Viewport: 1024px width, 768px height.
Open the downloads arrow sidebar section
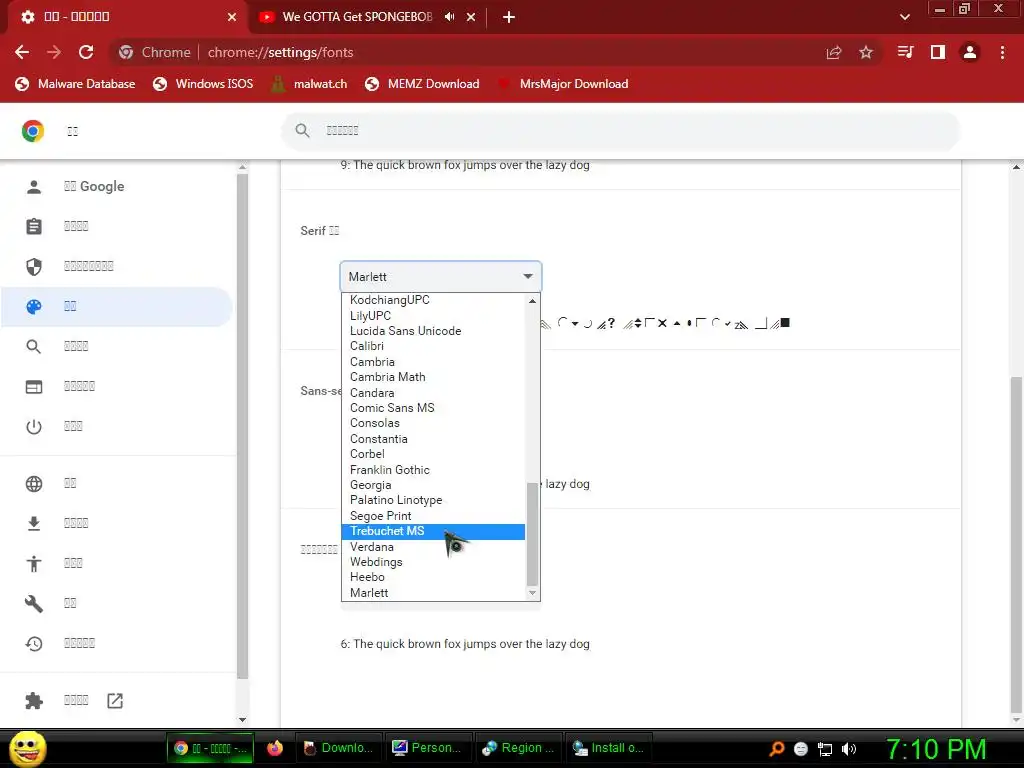tap(34, 523)
